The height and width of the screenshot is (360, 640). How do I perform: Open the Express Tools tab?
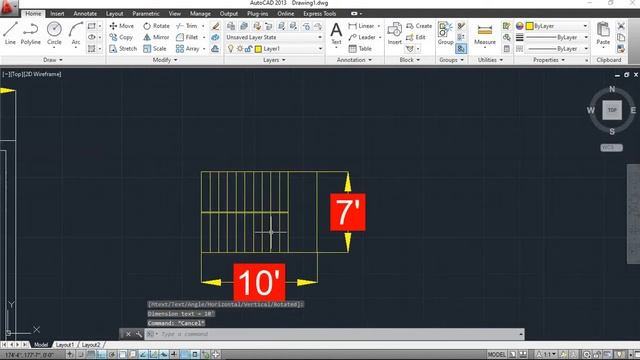click(319, 13)
